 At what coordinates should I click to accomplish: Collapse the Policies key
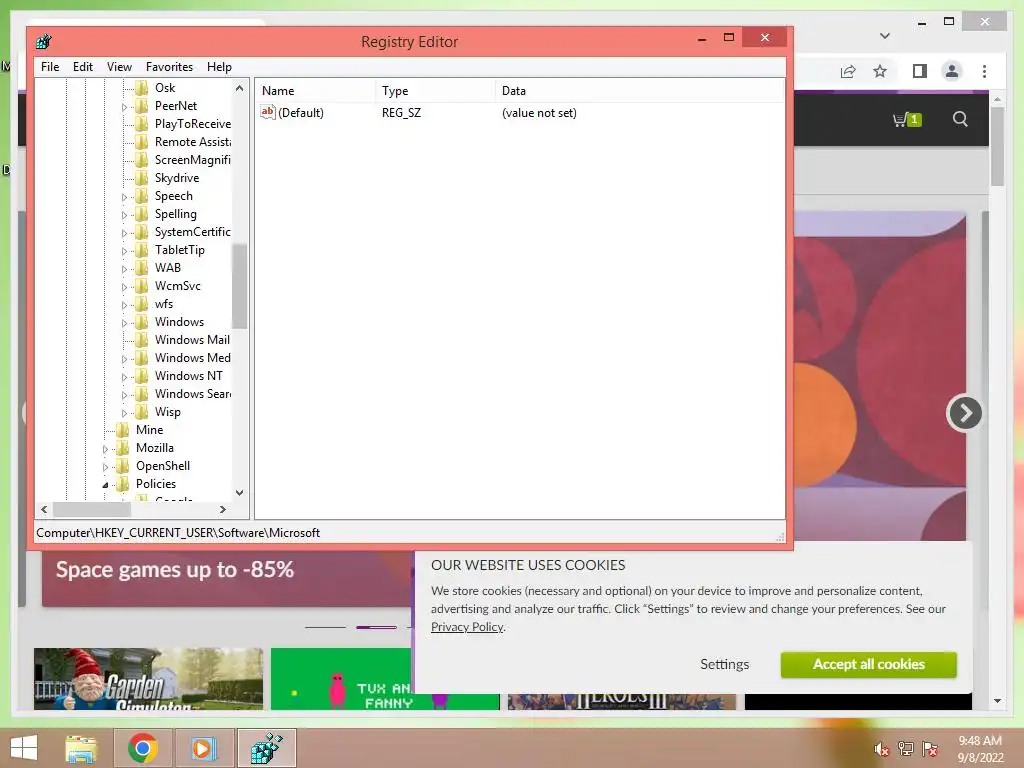(105, 485)
